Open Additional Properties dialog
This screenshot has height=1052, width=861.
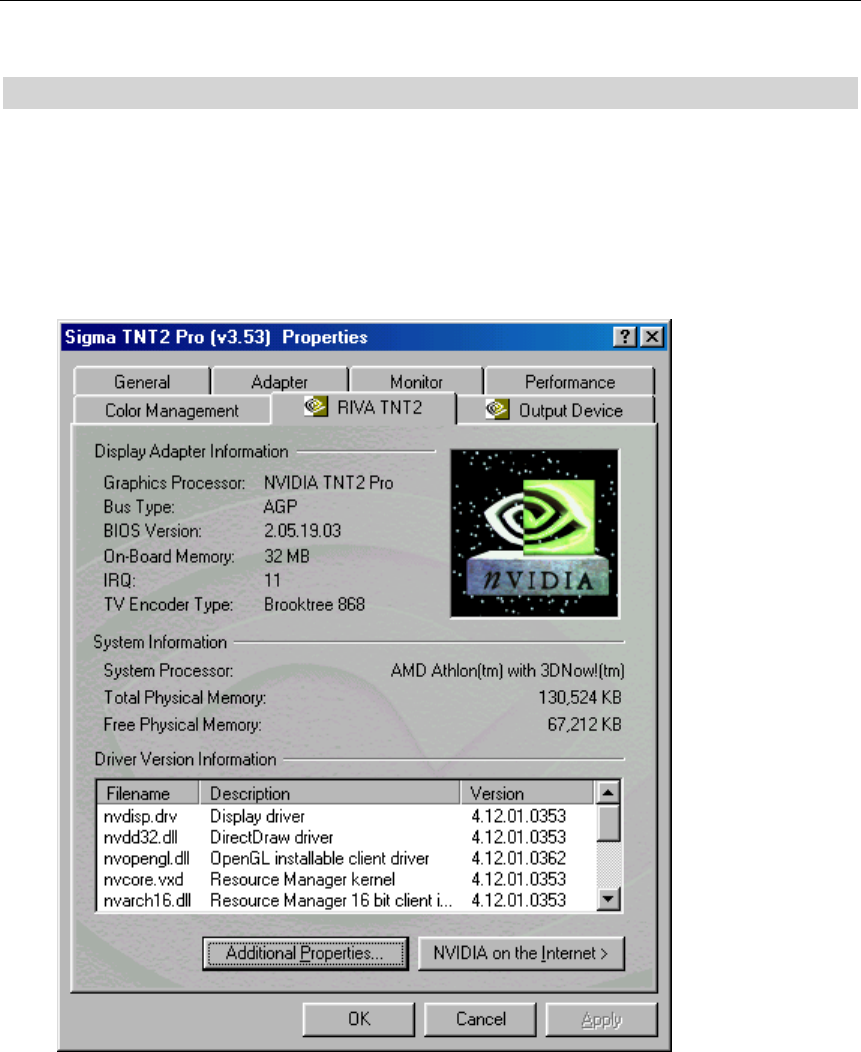pyautogui.click(x=305, y=953)
